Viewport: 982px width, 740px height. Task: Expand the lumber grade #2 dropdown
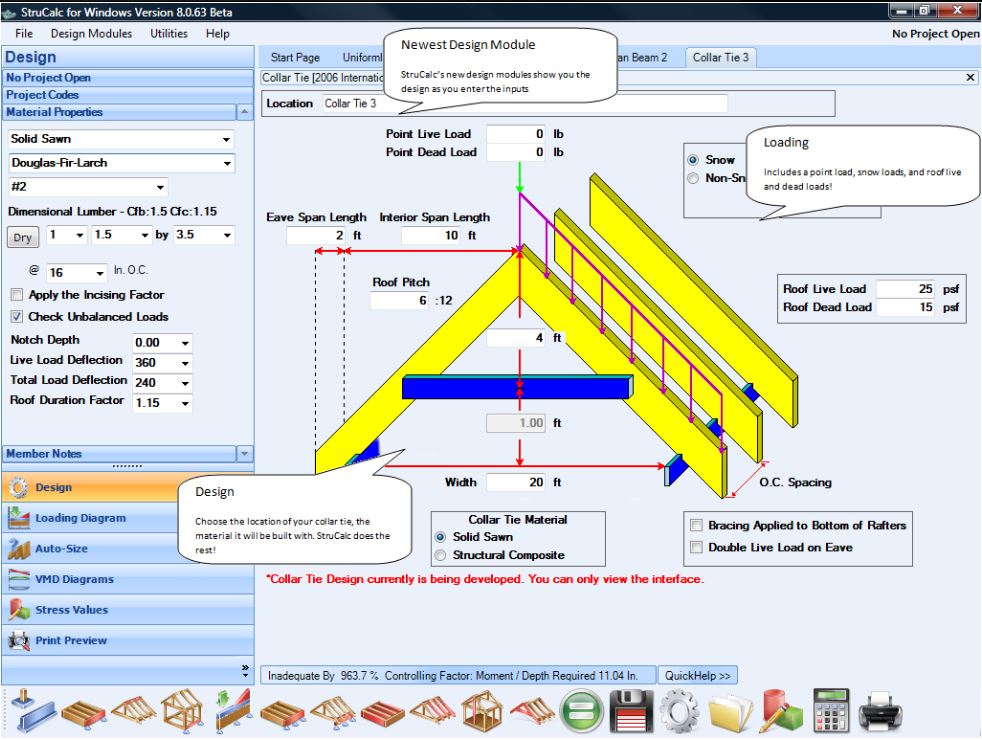pos(160,187)
